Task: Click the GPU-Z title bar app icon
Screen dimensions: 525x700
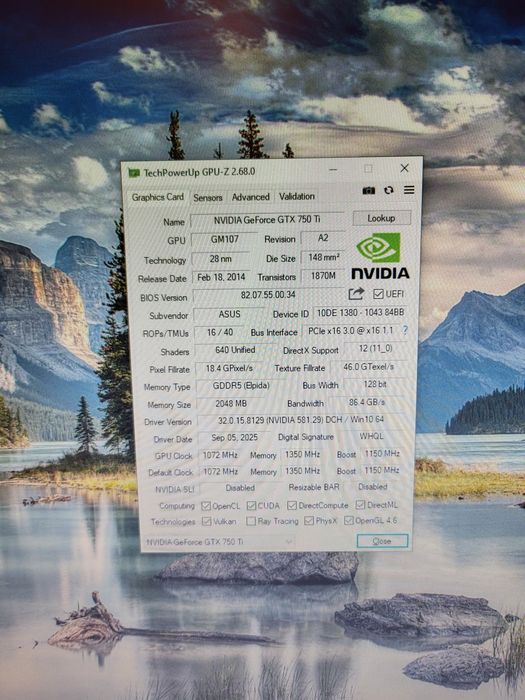Action: 133,173
